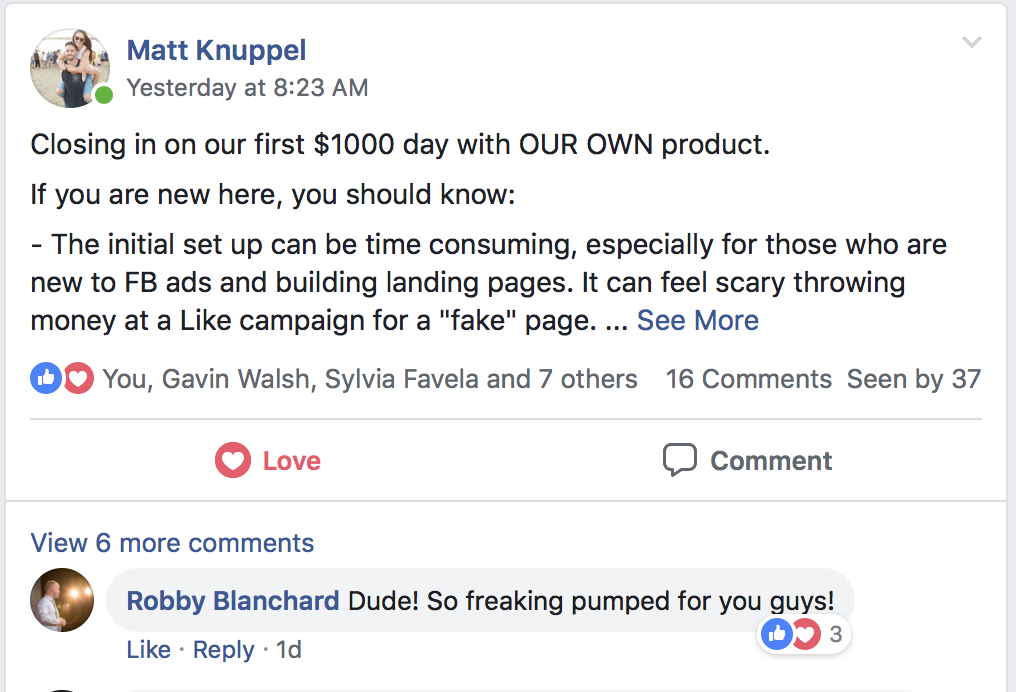Expand the post with See More
Viewport: 1016px width, 692px height.
click(x=697, y=320)
